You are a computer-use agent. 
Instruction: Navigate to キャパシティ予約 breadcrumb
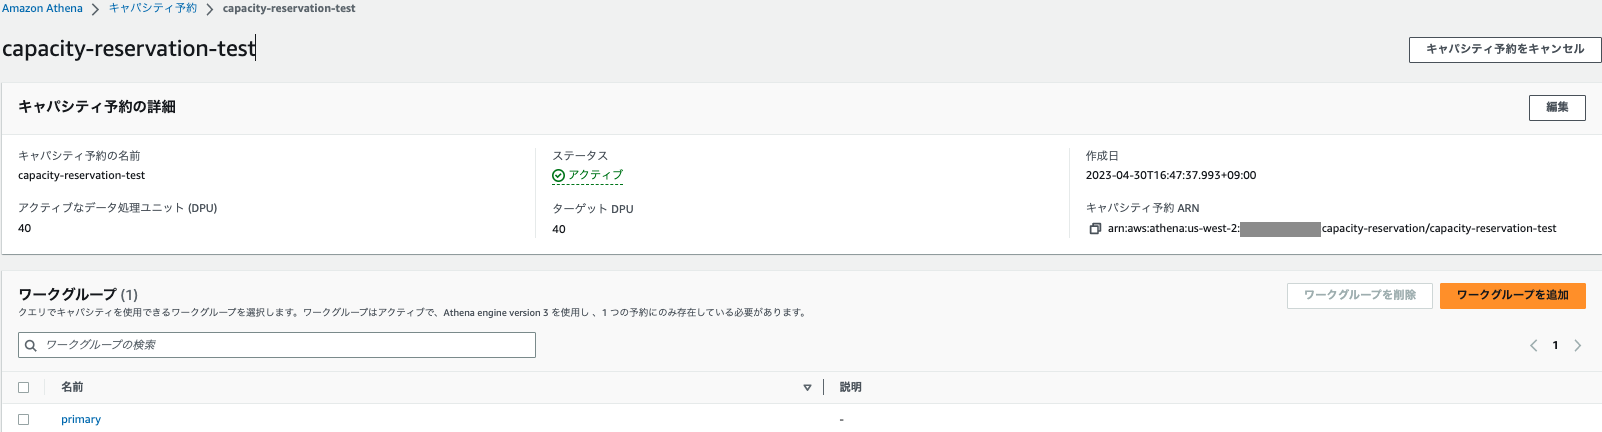coord(153,8)
